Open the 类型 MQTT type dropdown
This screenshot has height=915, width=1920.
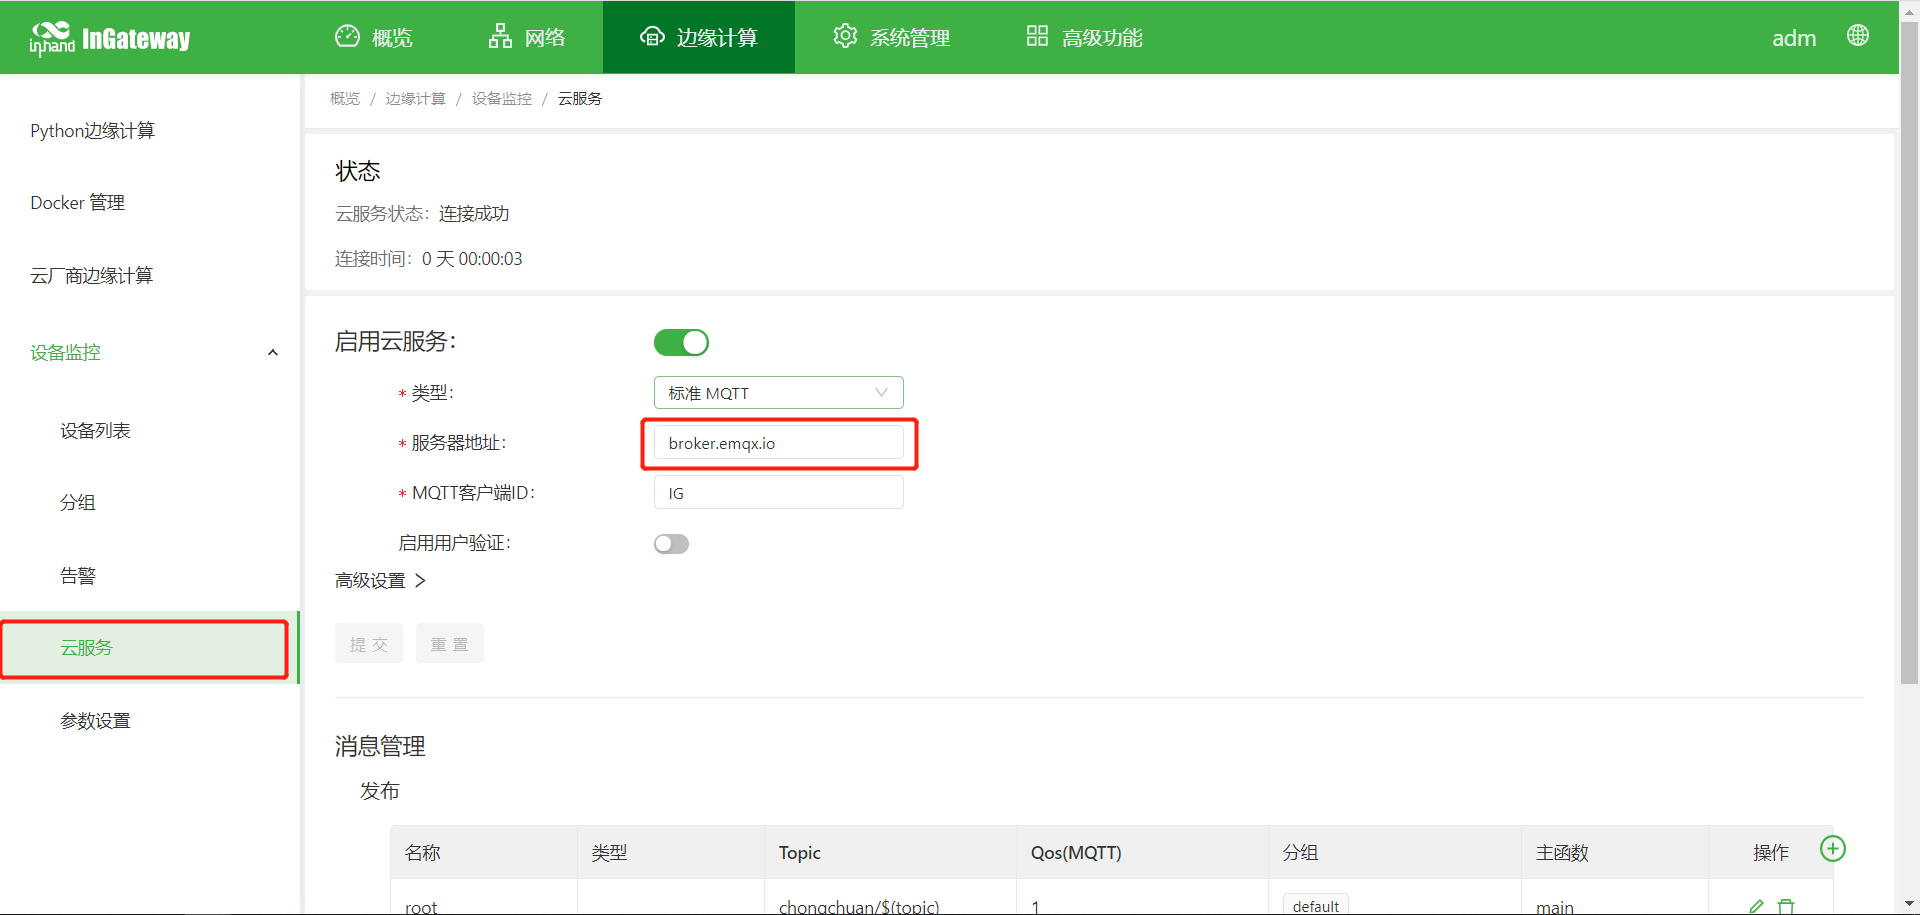tap(778, 393)
